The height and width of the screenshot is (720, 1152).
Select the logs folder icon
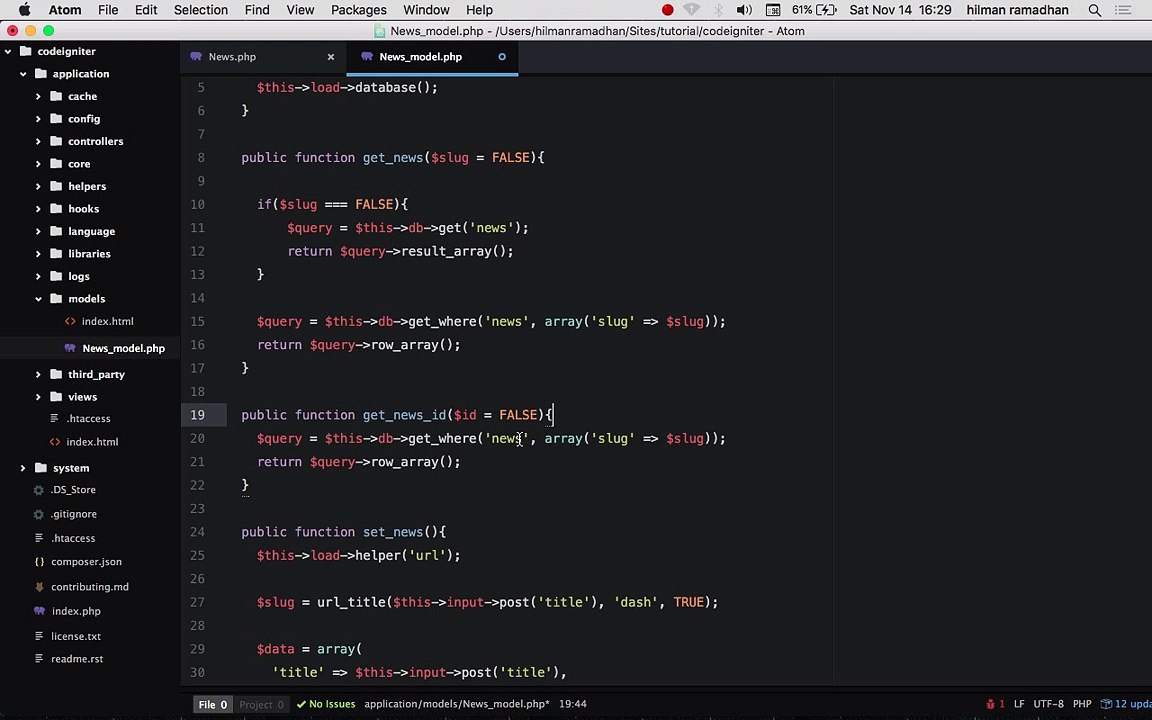56,276
